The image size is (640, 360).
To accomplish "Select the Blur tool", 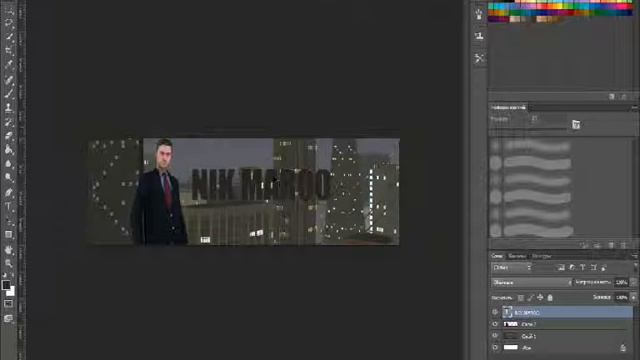I will [9, 164].
